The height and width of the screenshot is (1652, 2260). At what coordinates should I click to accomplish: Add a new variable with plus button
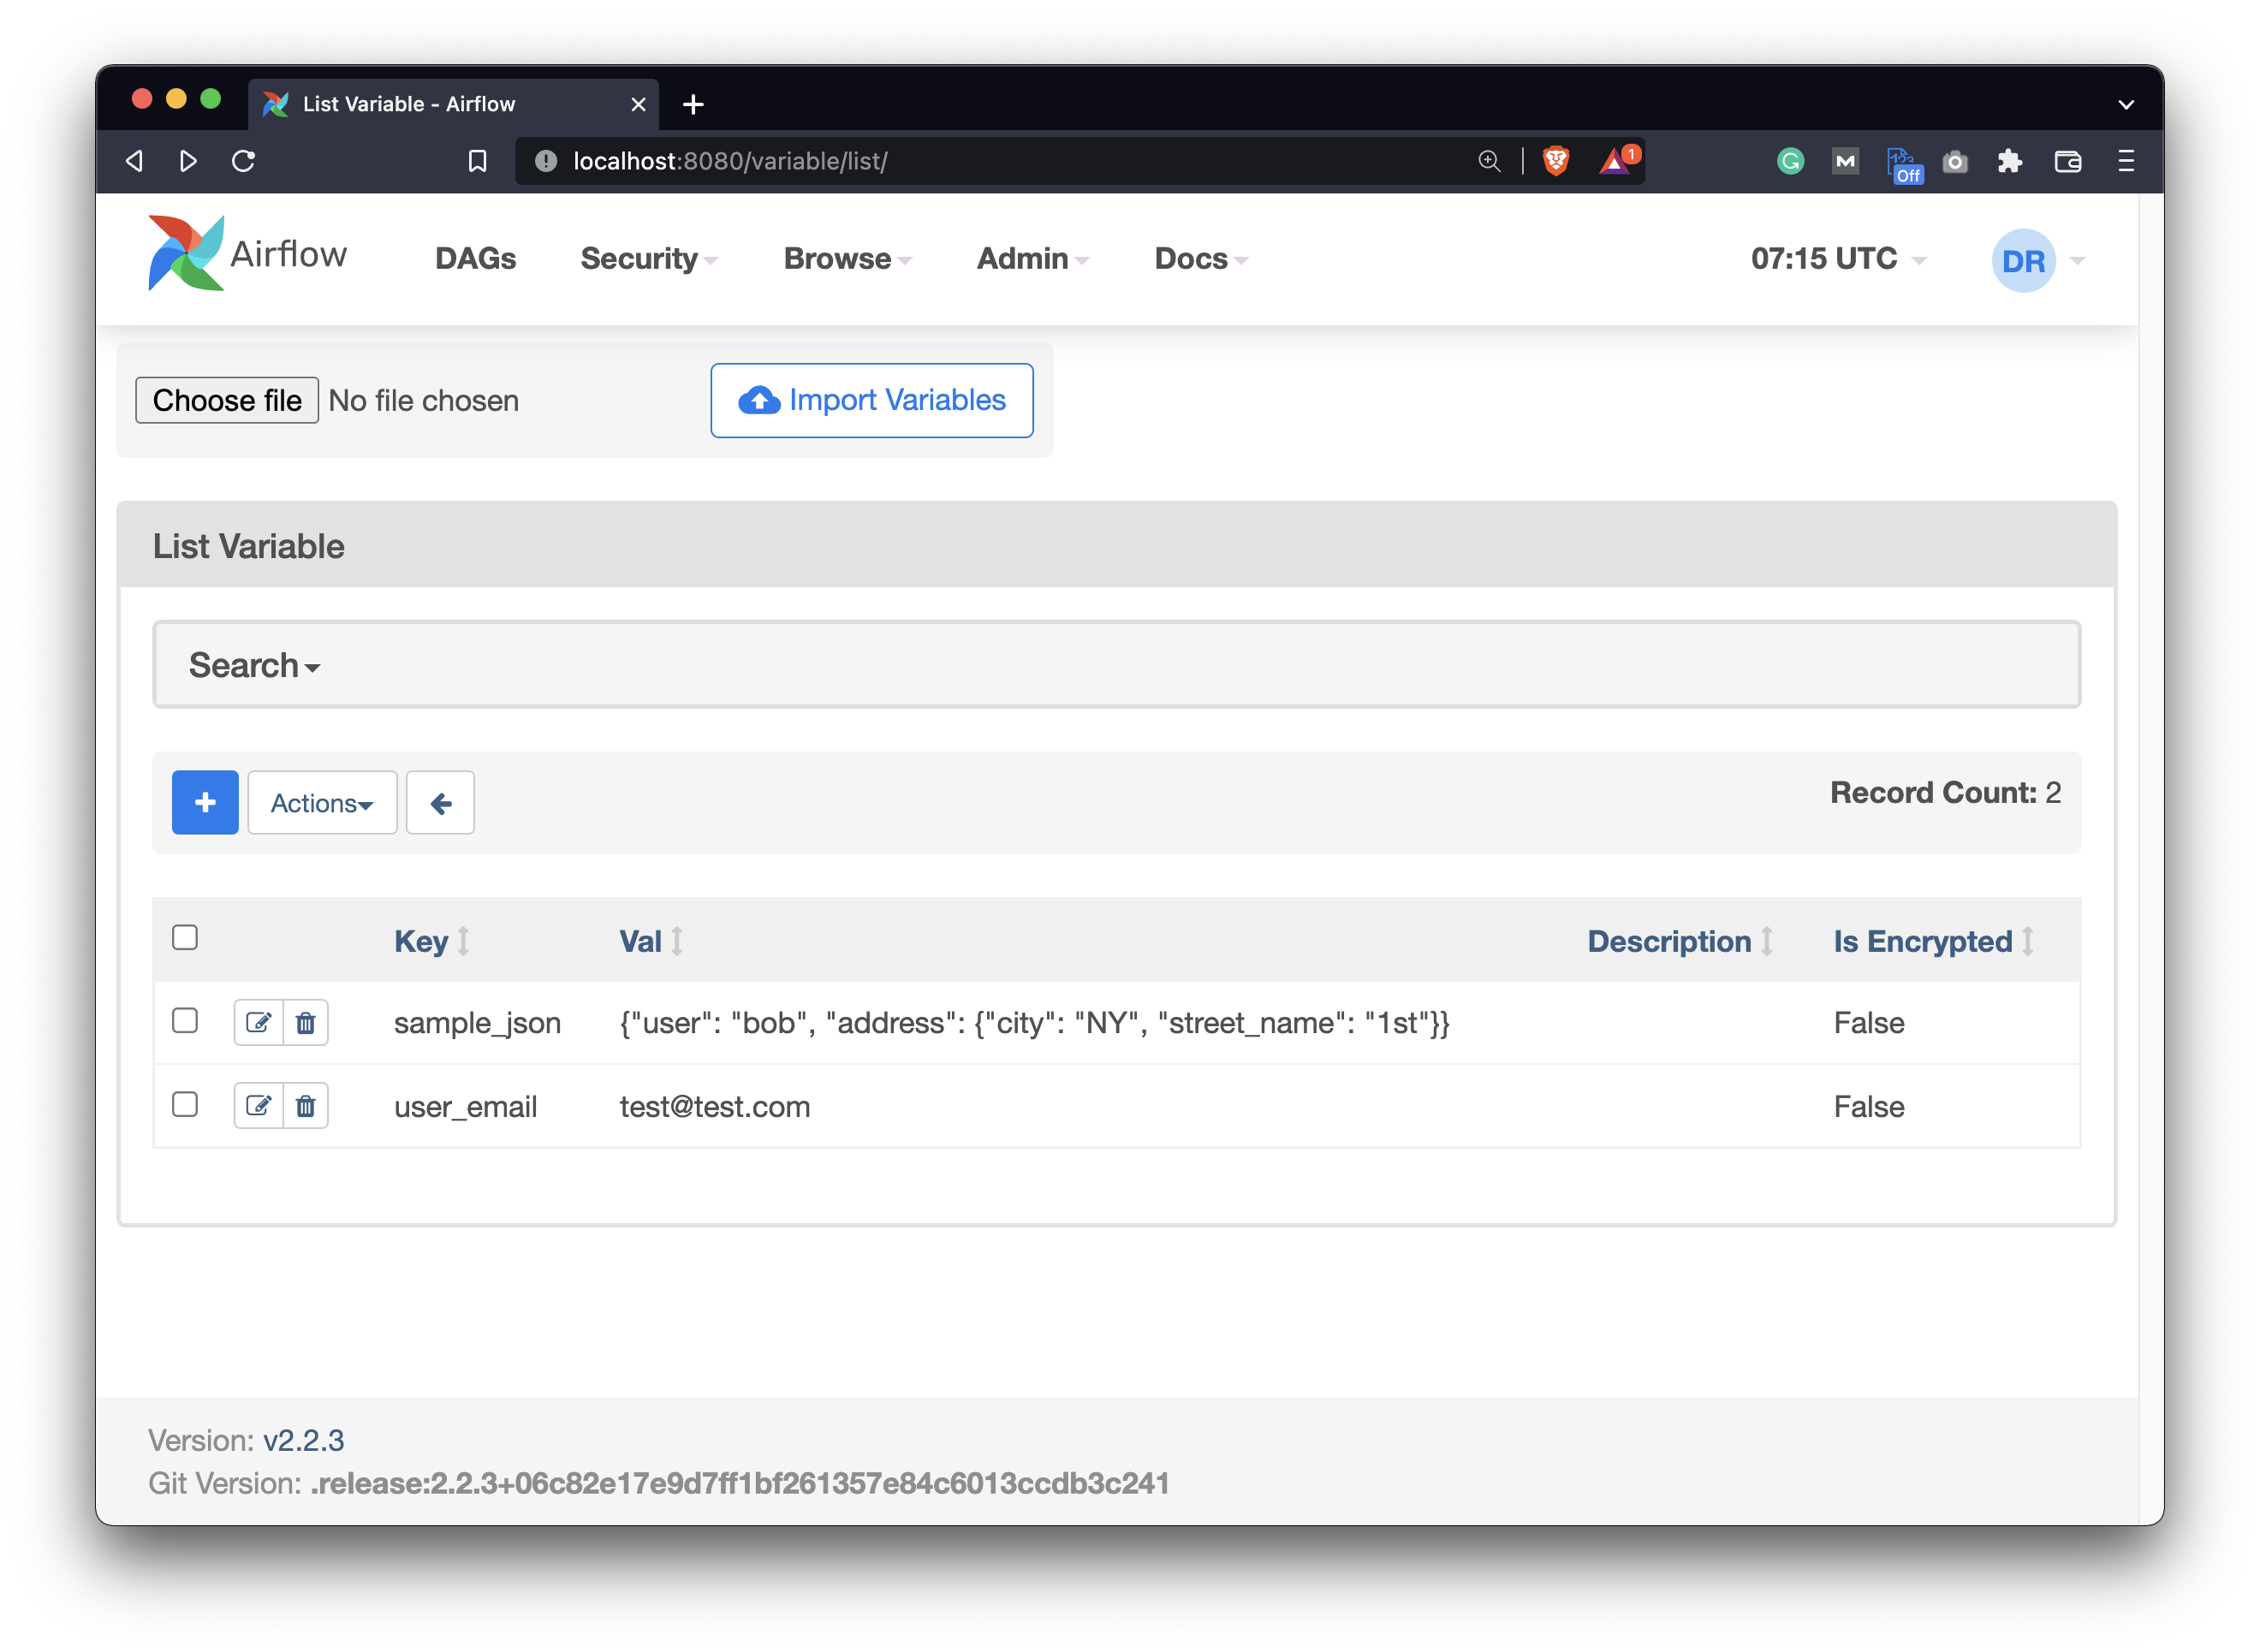[205, 802]
